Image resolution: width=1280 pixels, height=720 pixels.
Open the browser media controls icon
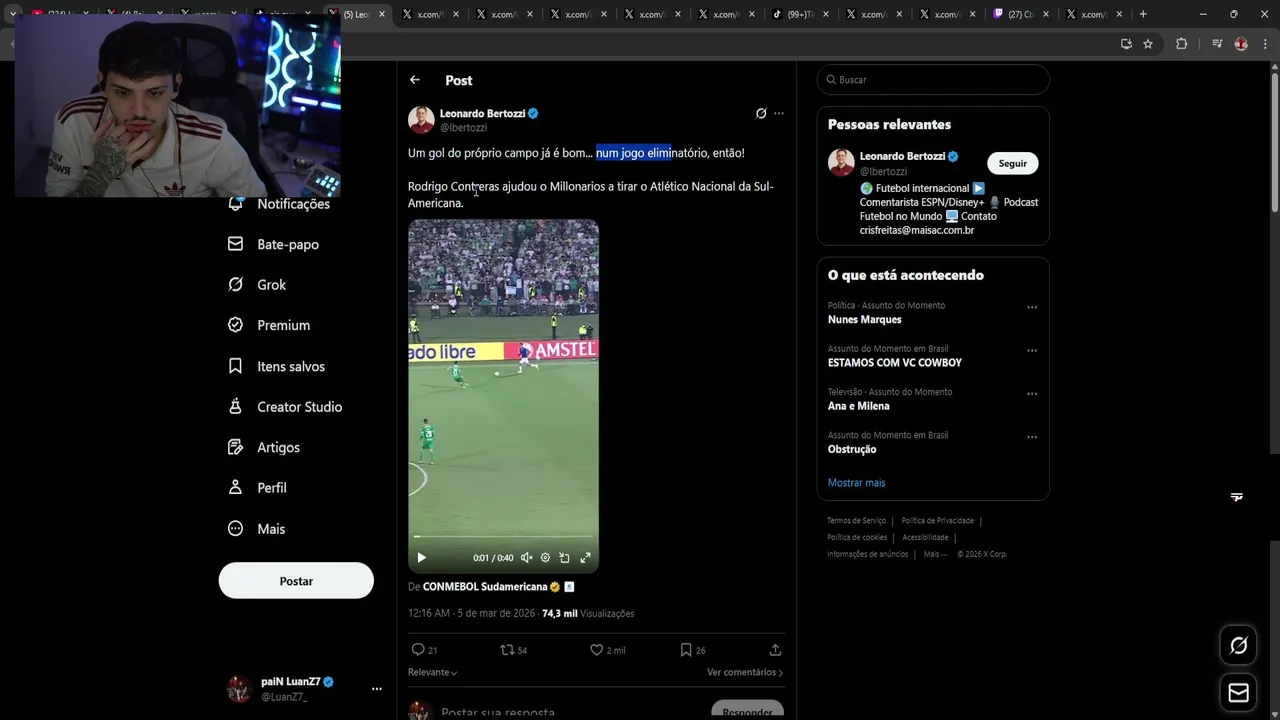point(1217,44)
